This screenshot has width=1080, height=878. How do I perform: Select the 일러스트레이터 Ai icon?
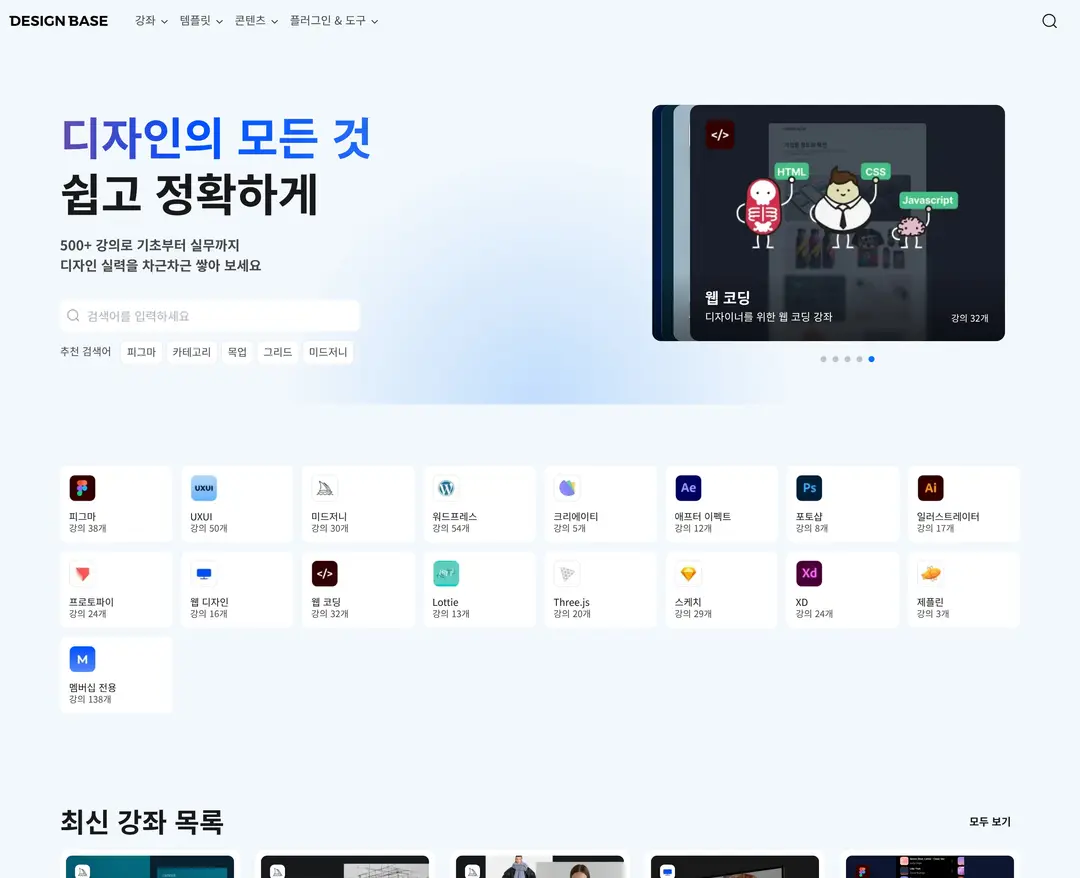click(x=931, y=488)
